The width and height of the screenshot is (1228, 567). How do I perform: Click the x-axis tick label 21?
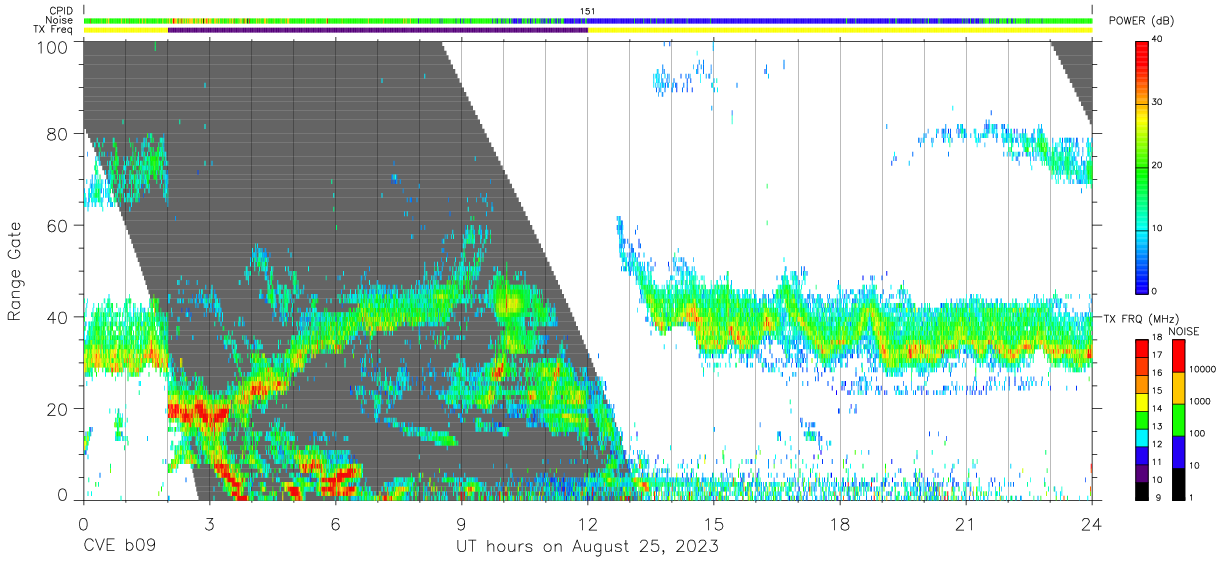[x=966, y=524]
